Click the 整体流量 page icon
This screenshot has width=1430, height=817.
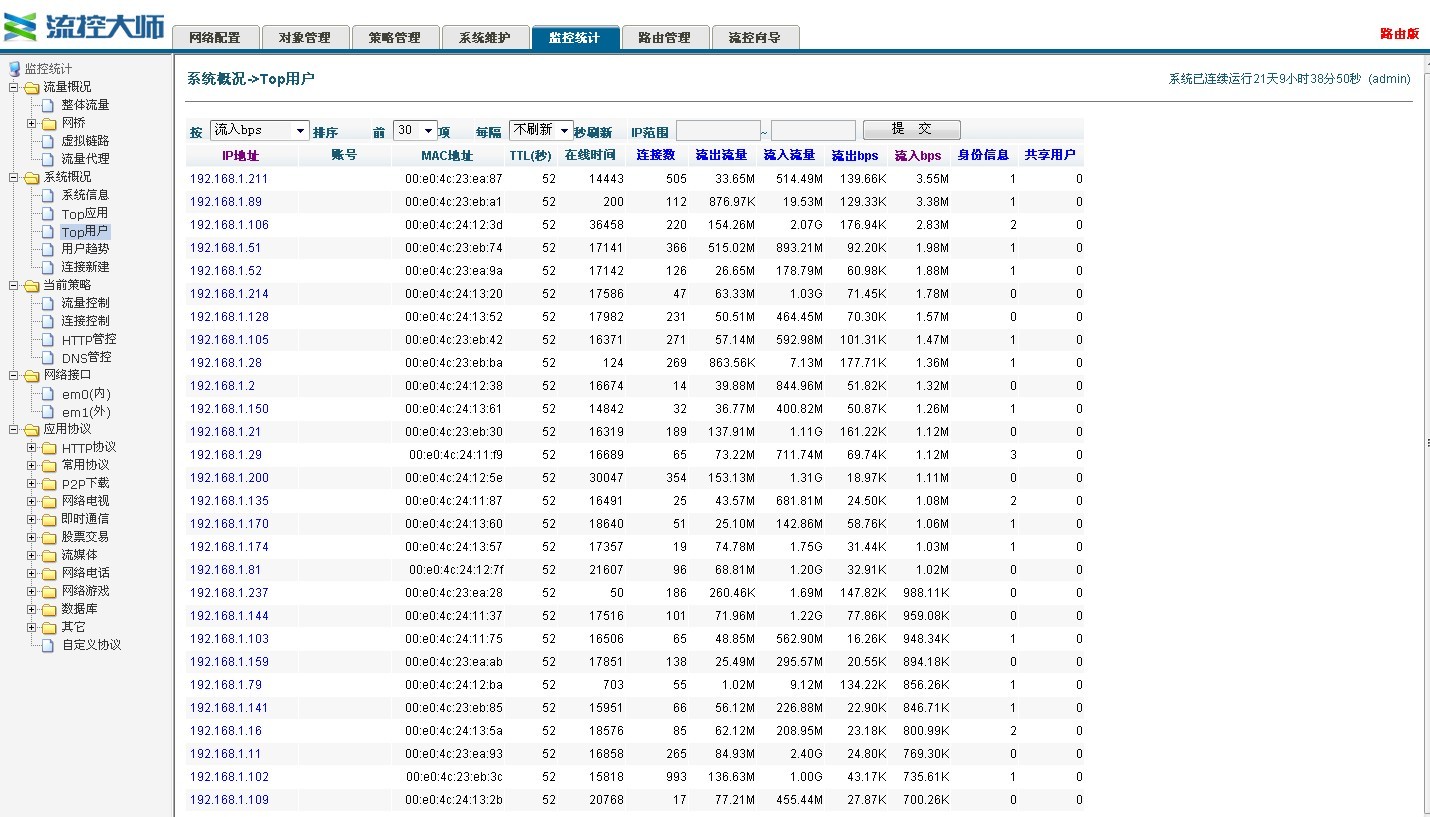[48, 105]
